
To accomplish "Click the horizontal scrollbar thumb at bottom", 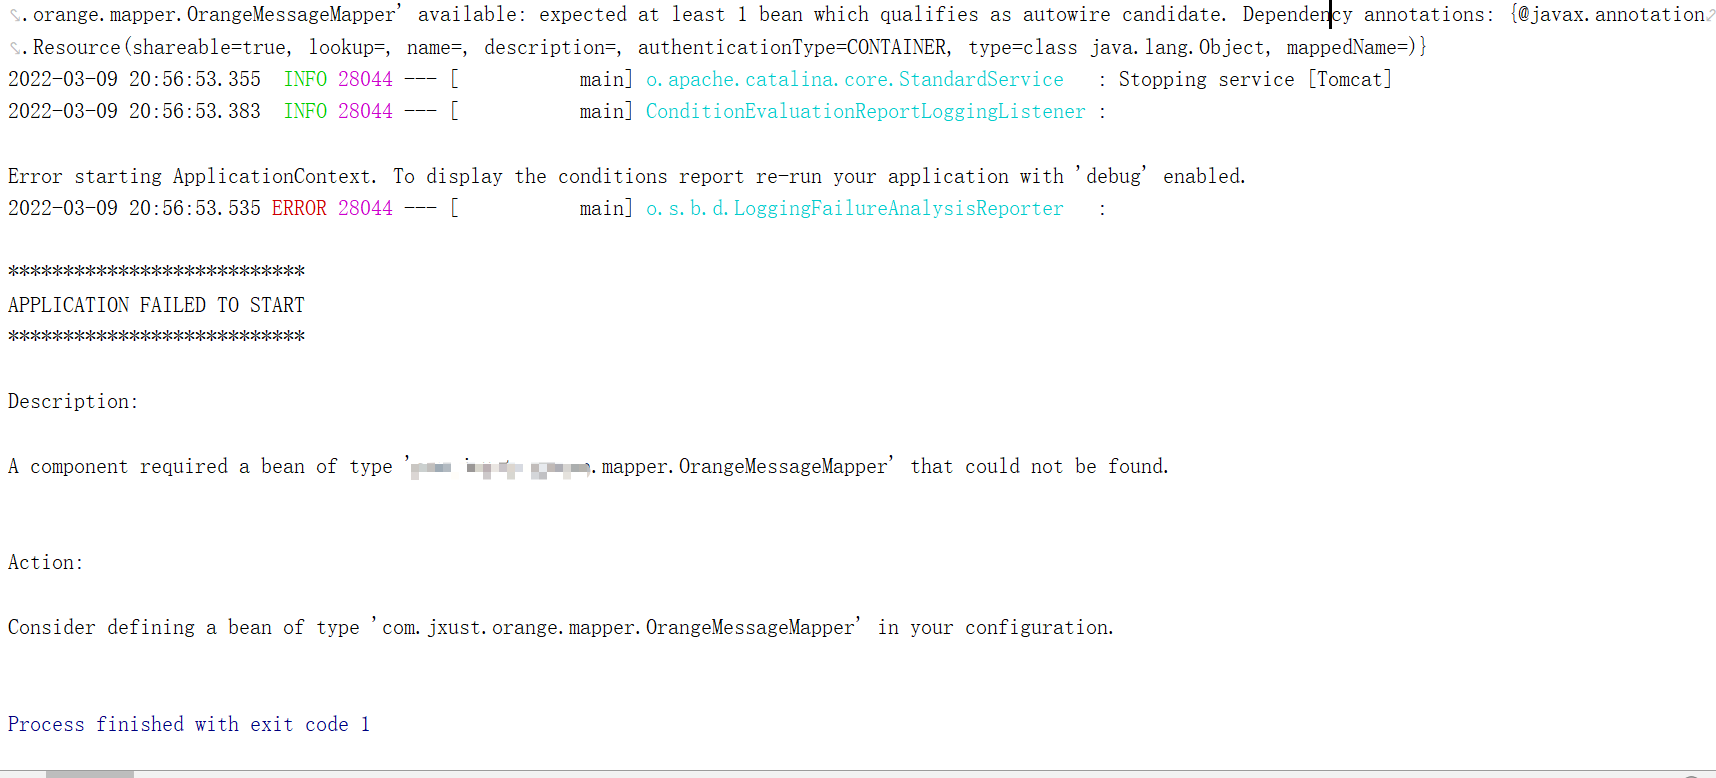I will [89, 774].
